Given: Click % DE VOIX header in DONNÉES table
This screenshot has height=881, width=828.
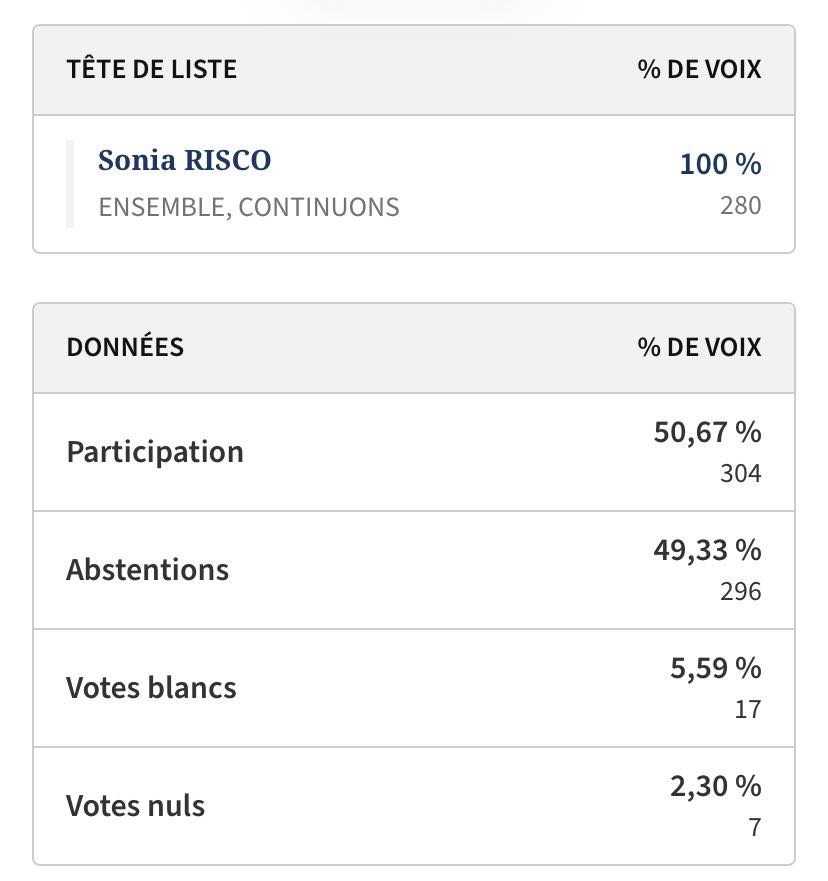Looking at the screenshot, I should pos(699,348).
